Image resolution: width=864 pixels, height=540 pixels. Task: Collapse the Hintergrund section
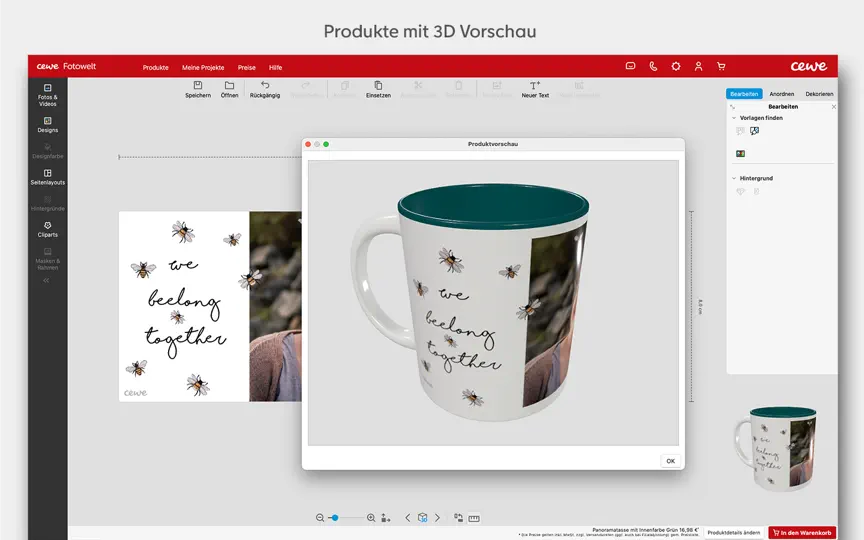point(733,179)
